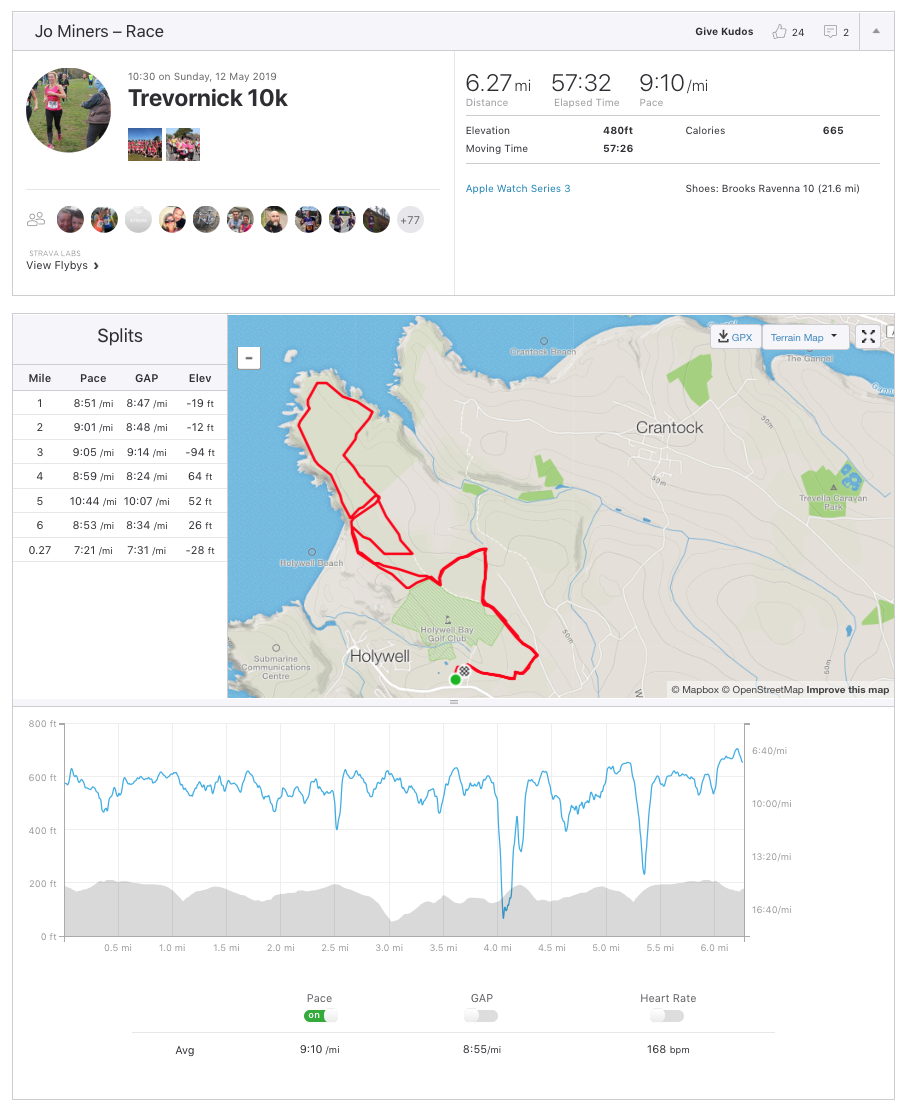Open the View Flybys link
This screenshot has height=1111, width=910.
(62, 266)
